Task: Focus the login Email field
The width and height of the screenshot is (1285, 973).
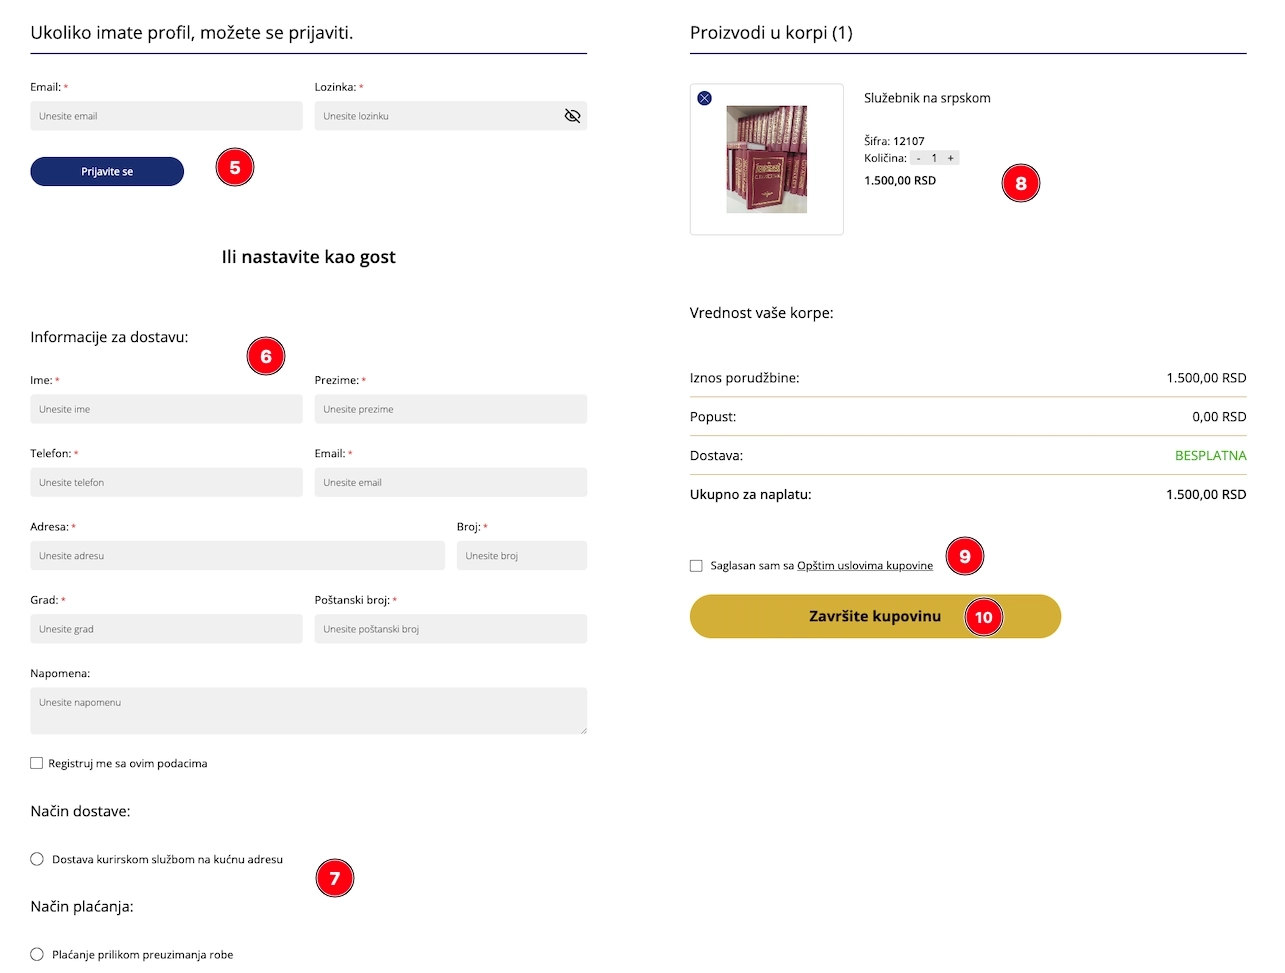Action: coord(166,116)
